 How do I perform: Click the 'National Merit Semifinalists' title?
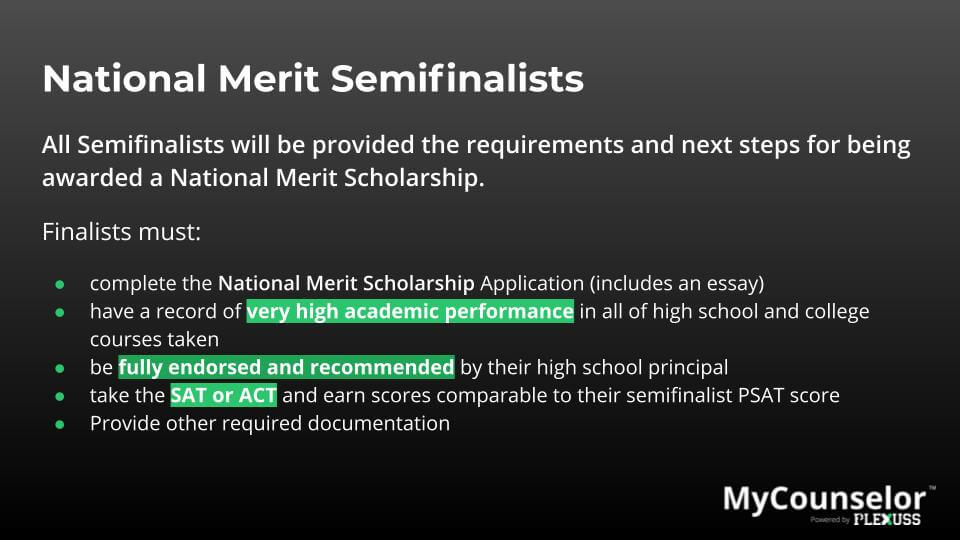pos(313,79)
